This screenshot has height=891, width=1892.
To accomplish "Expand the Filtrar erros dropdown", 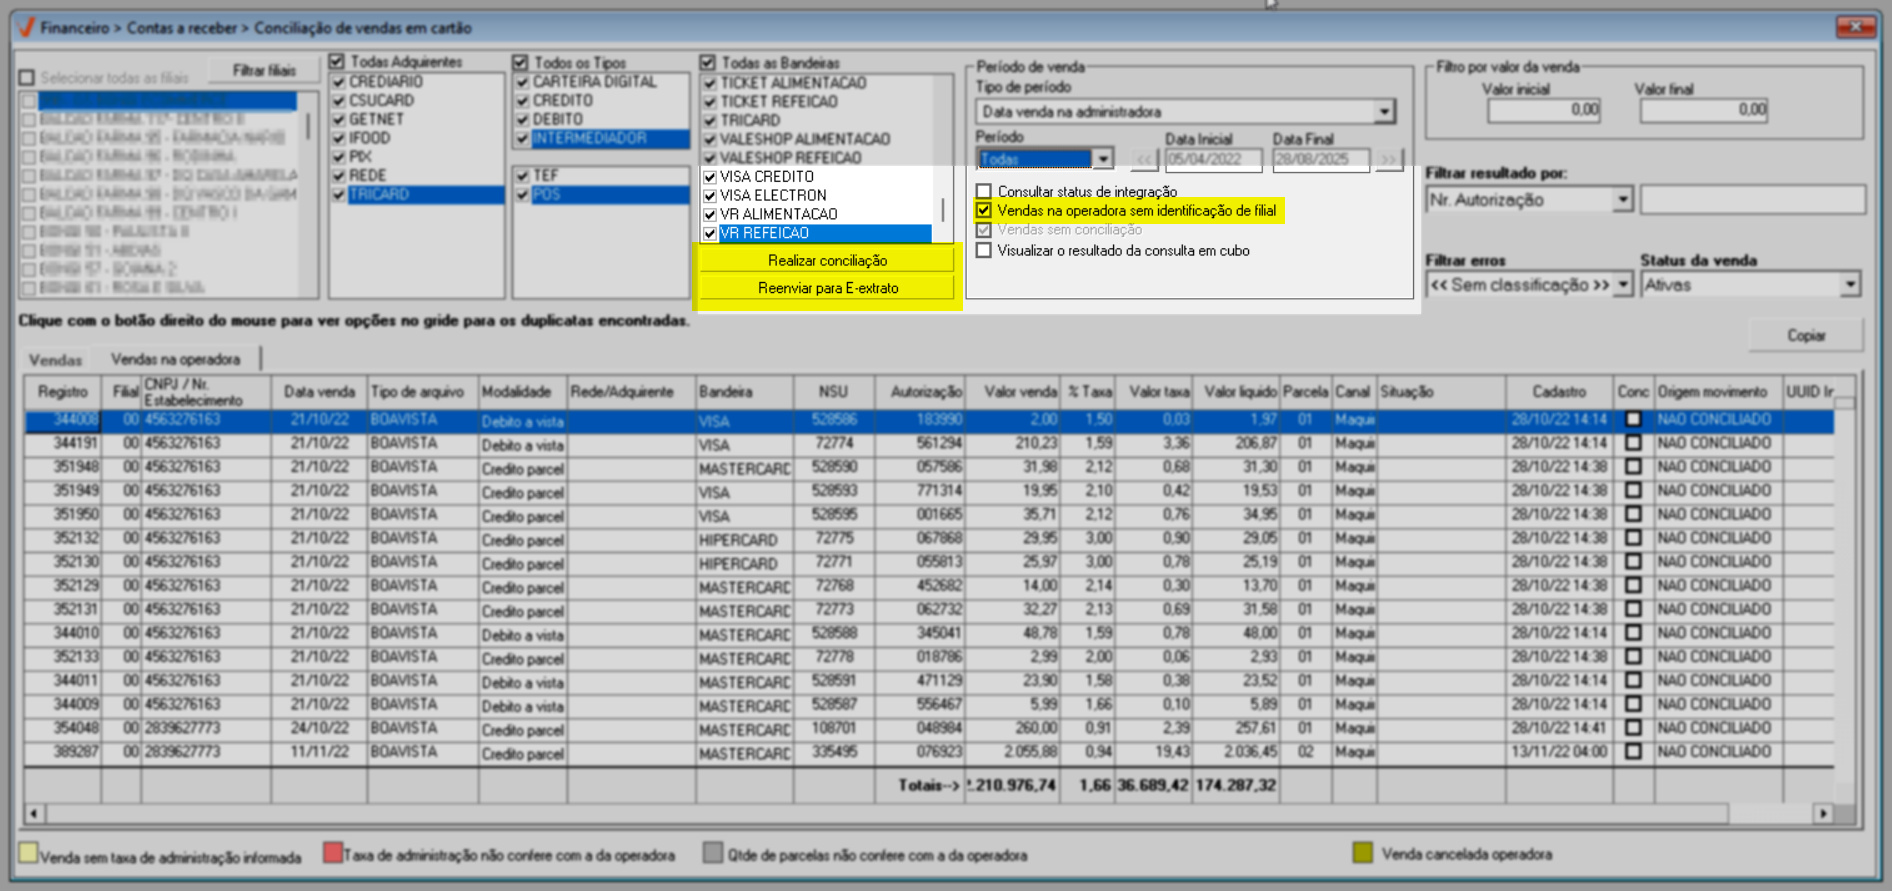I will coord(1622,285).
